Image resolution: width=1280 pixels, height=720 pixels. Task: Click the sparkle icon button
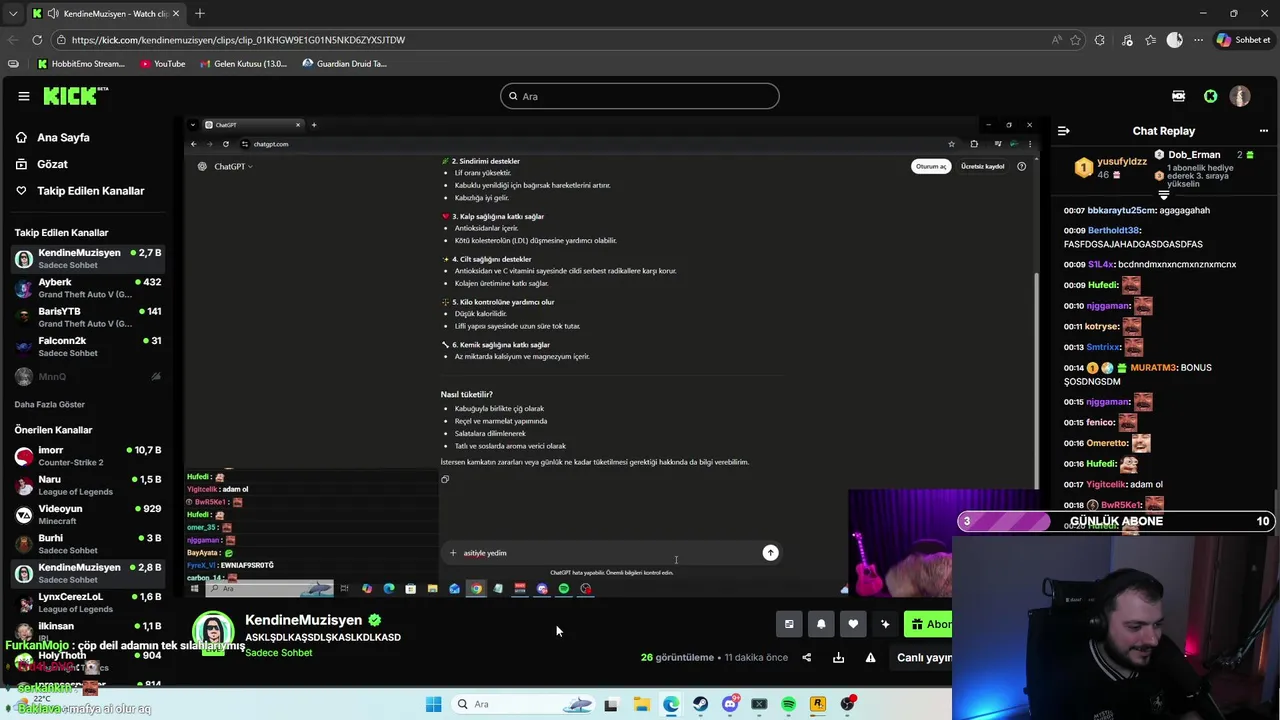[885, 624]
